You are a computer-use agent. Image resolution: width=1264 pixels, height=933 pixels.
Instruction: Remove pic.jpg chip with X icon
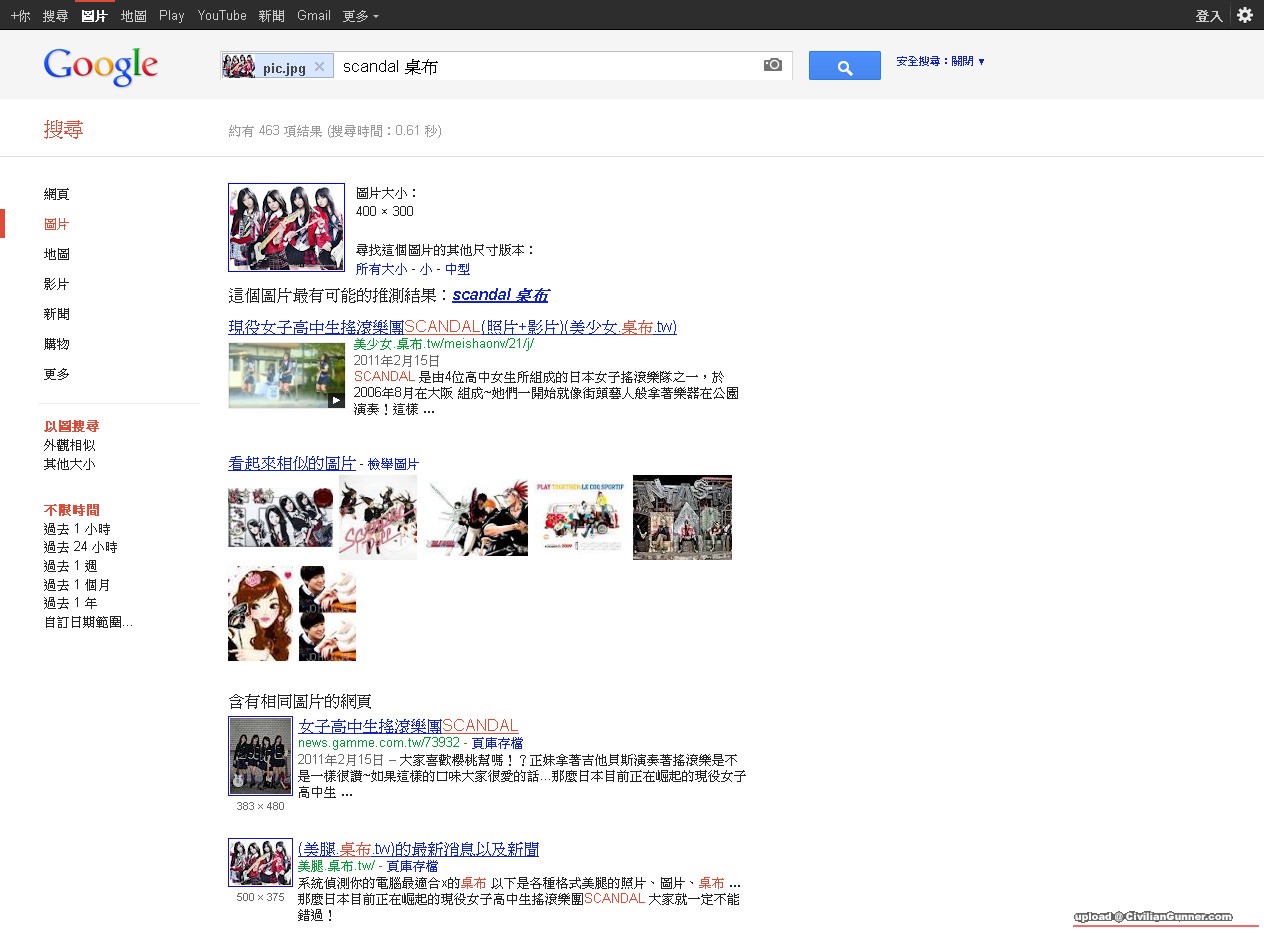coord(319,67)
